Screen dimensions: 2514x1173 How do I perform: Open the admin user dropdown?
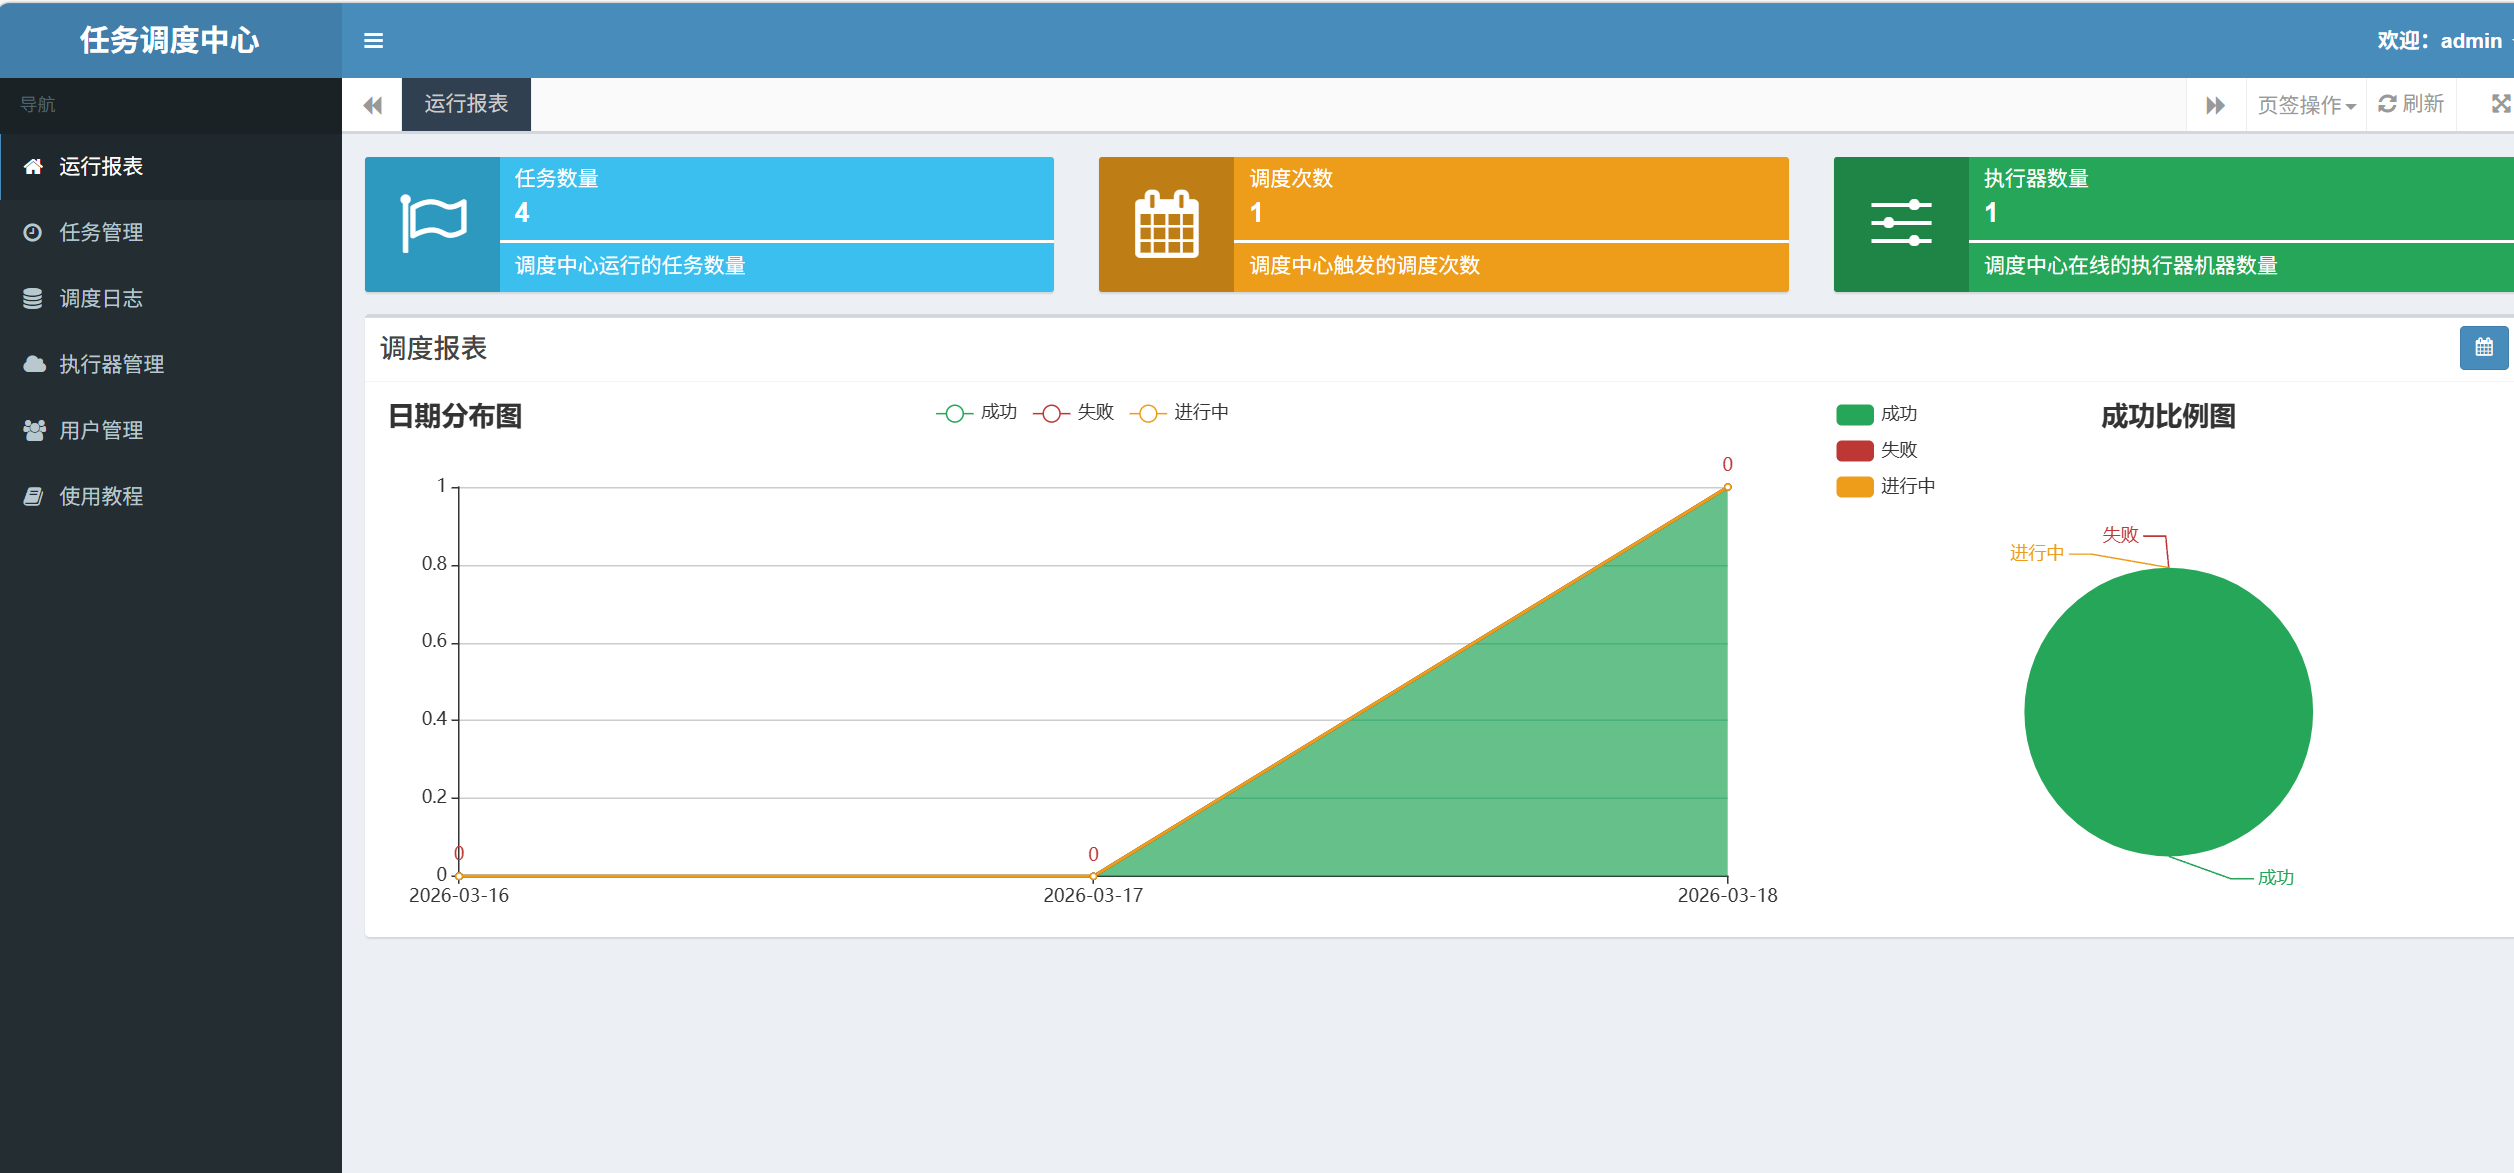2445,41
